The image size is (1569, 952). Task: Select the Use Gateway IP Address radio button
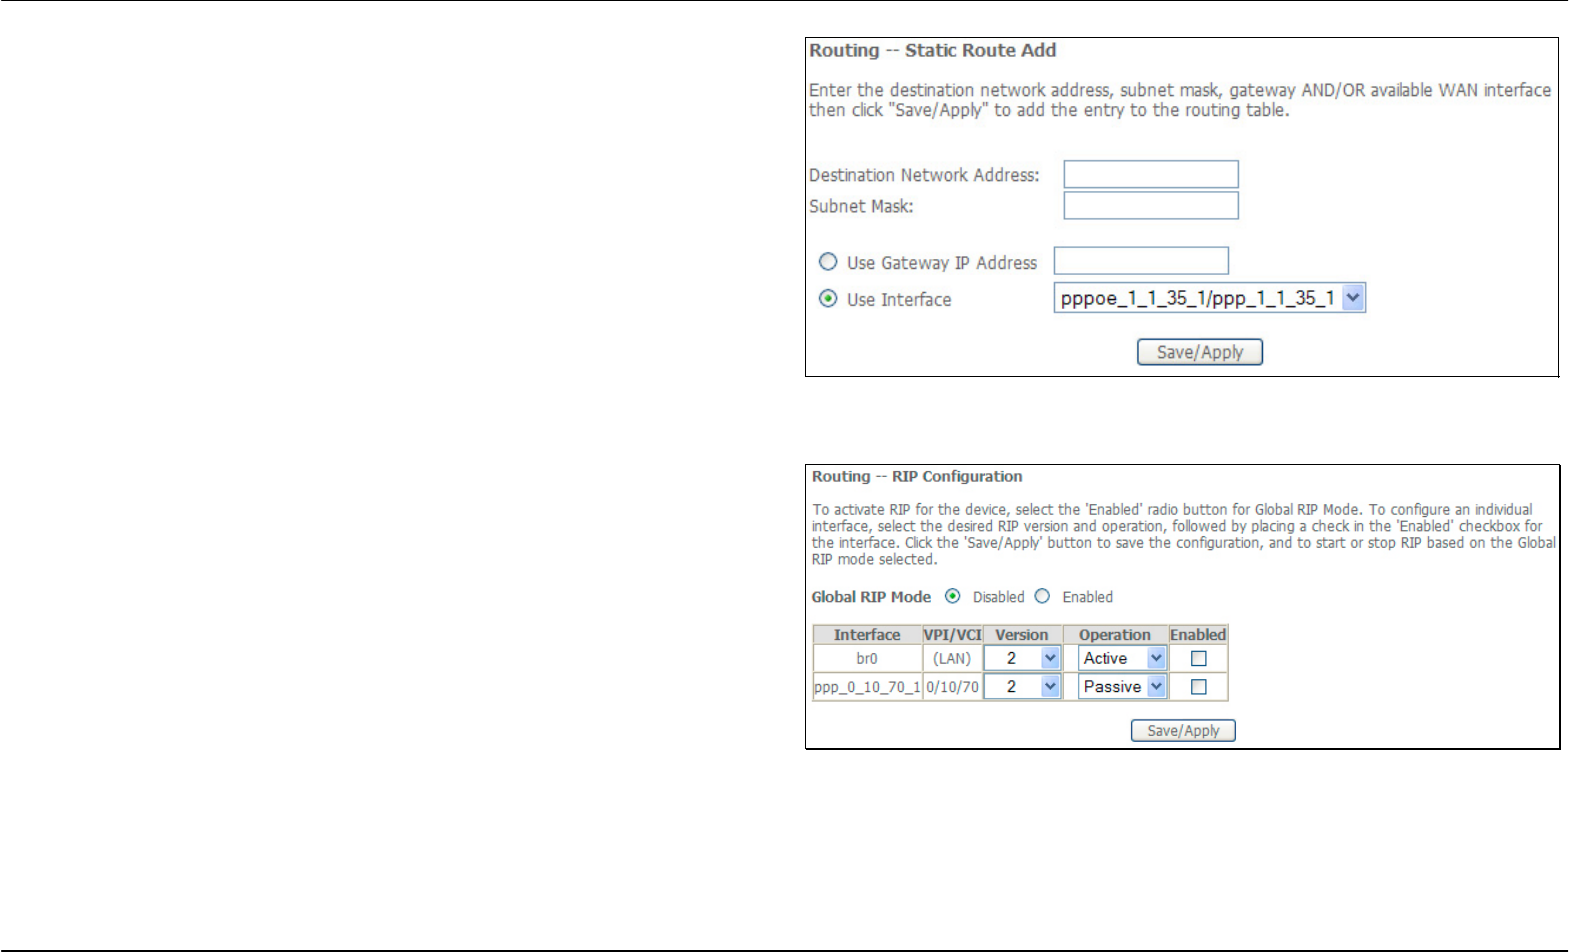828,262
